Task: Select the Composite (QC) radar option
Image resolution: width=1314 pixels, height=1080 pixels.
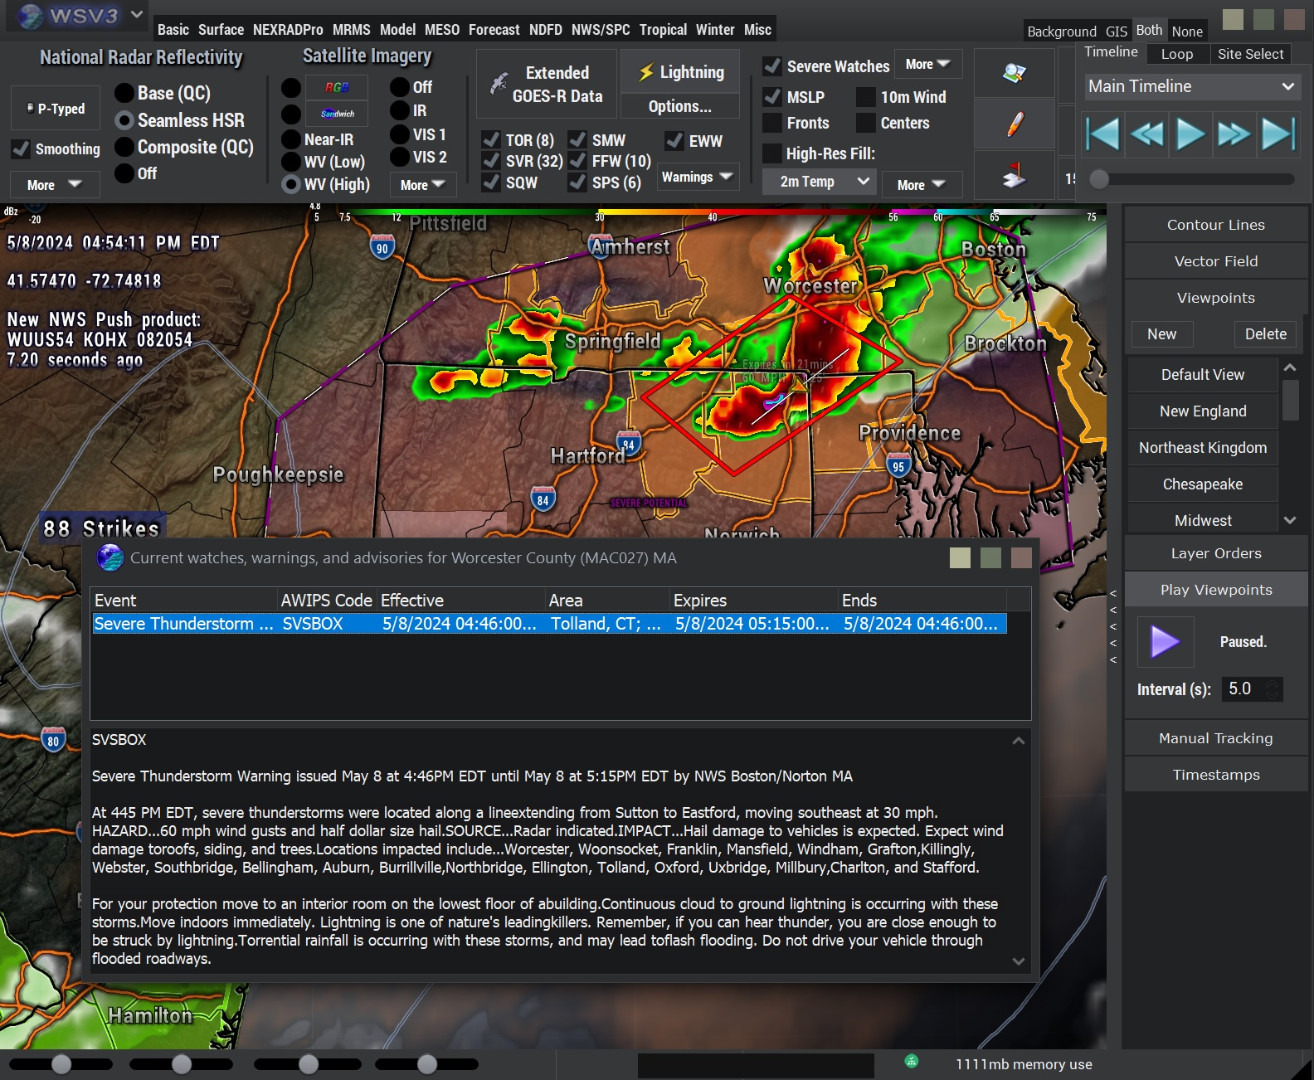Action: tap(124, 147)
